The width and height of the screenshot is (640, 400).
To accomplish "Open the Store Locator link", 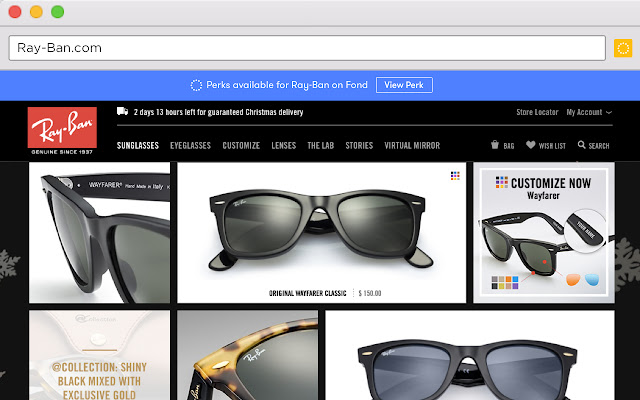I will pos(537,112).
